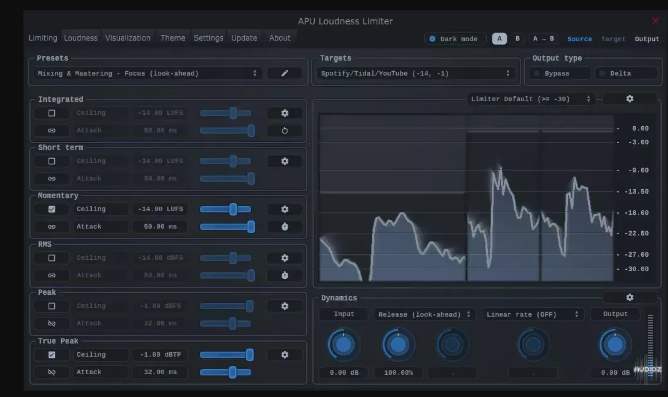Open the Settings tab
Screen dimensions: 668x397
[208, 38]
